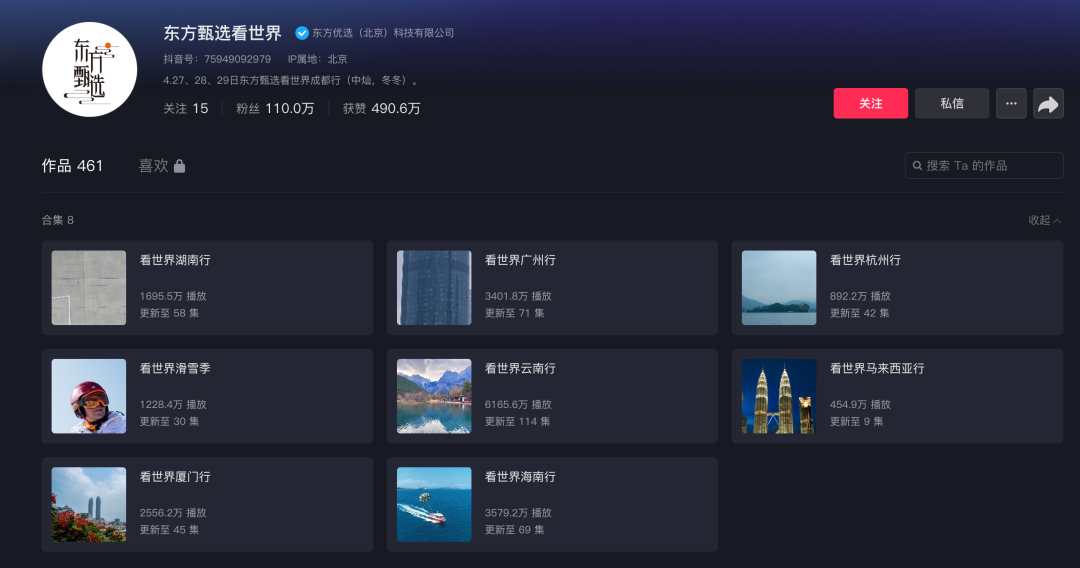Click the 6165.6万 播放 play count
Viewport: 1080px width, 568px height.
518,404
